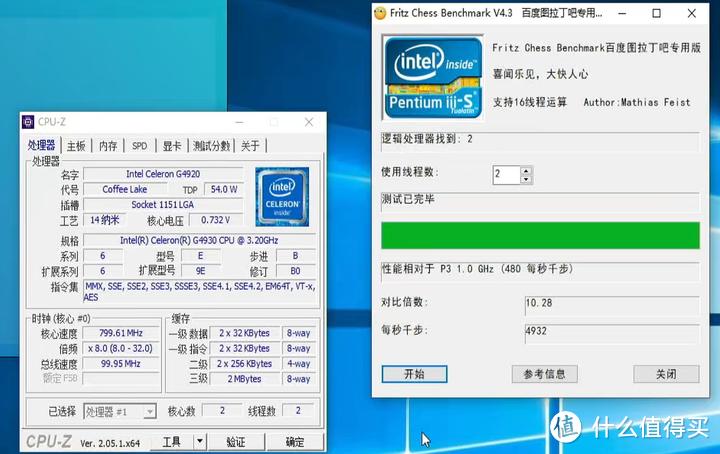Screen dimensions: 720x454
Task: Close the Fritz Chess Benchmark window
Action: point(695,14)
